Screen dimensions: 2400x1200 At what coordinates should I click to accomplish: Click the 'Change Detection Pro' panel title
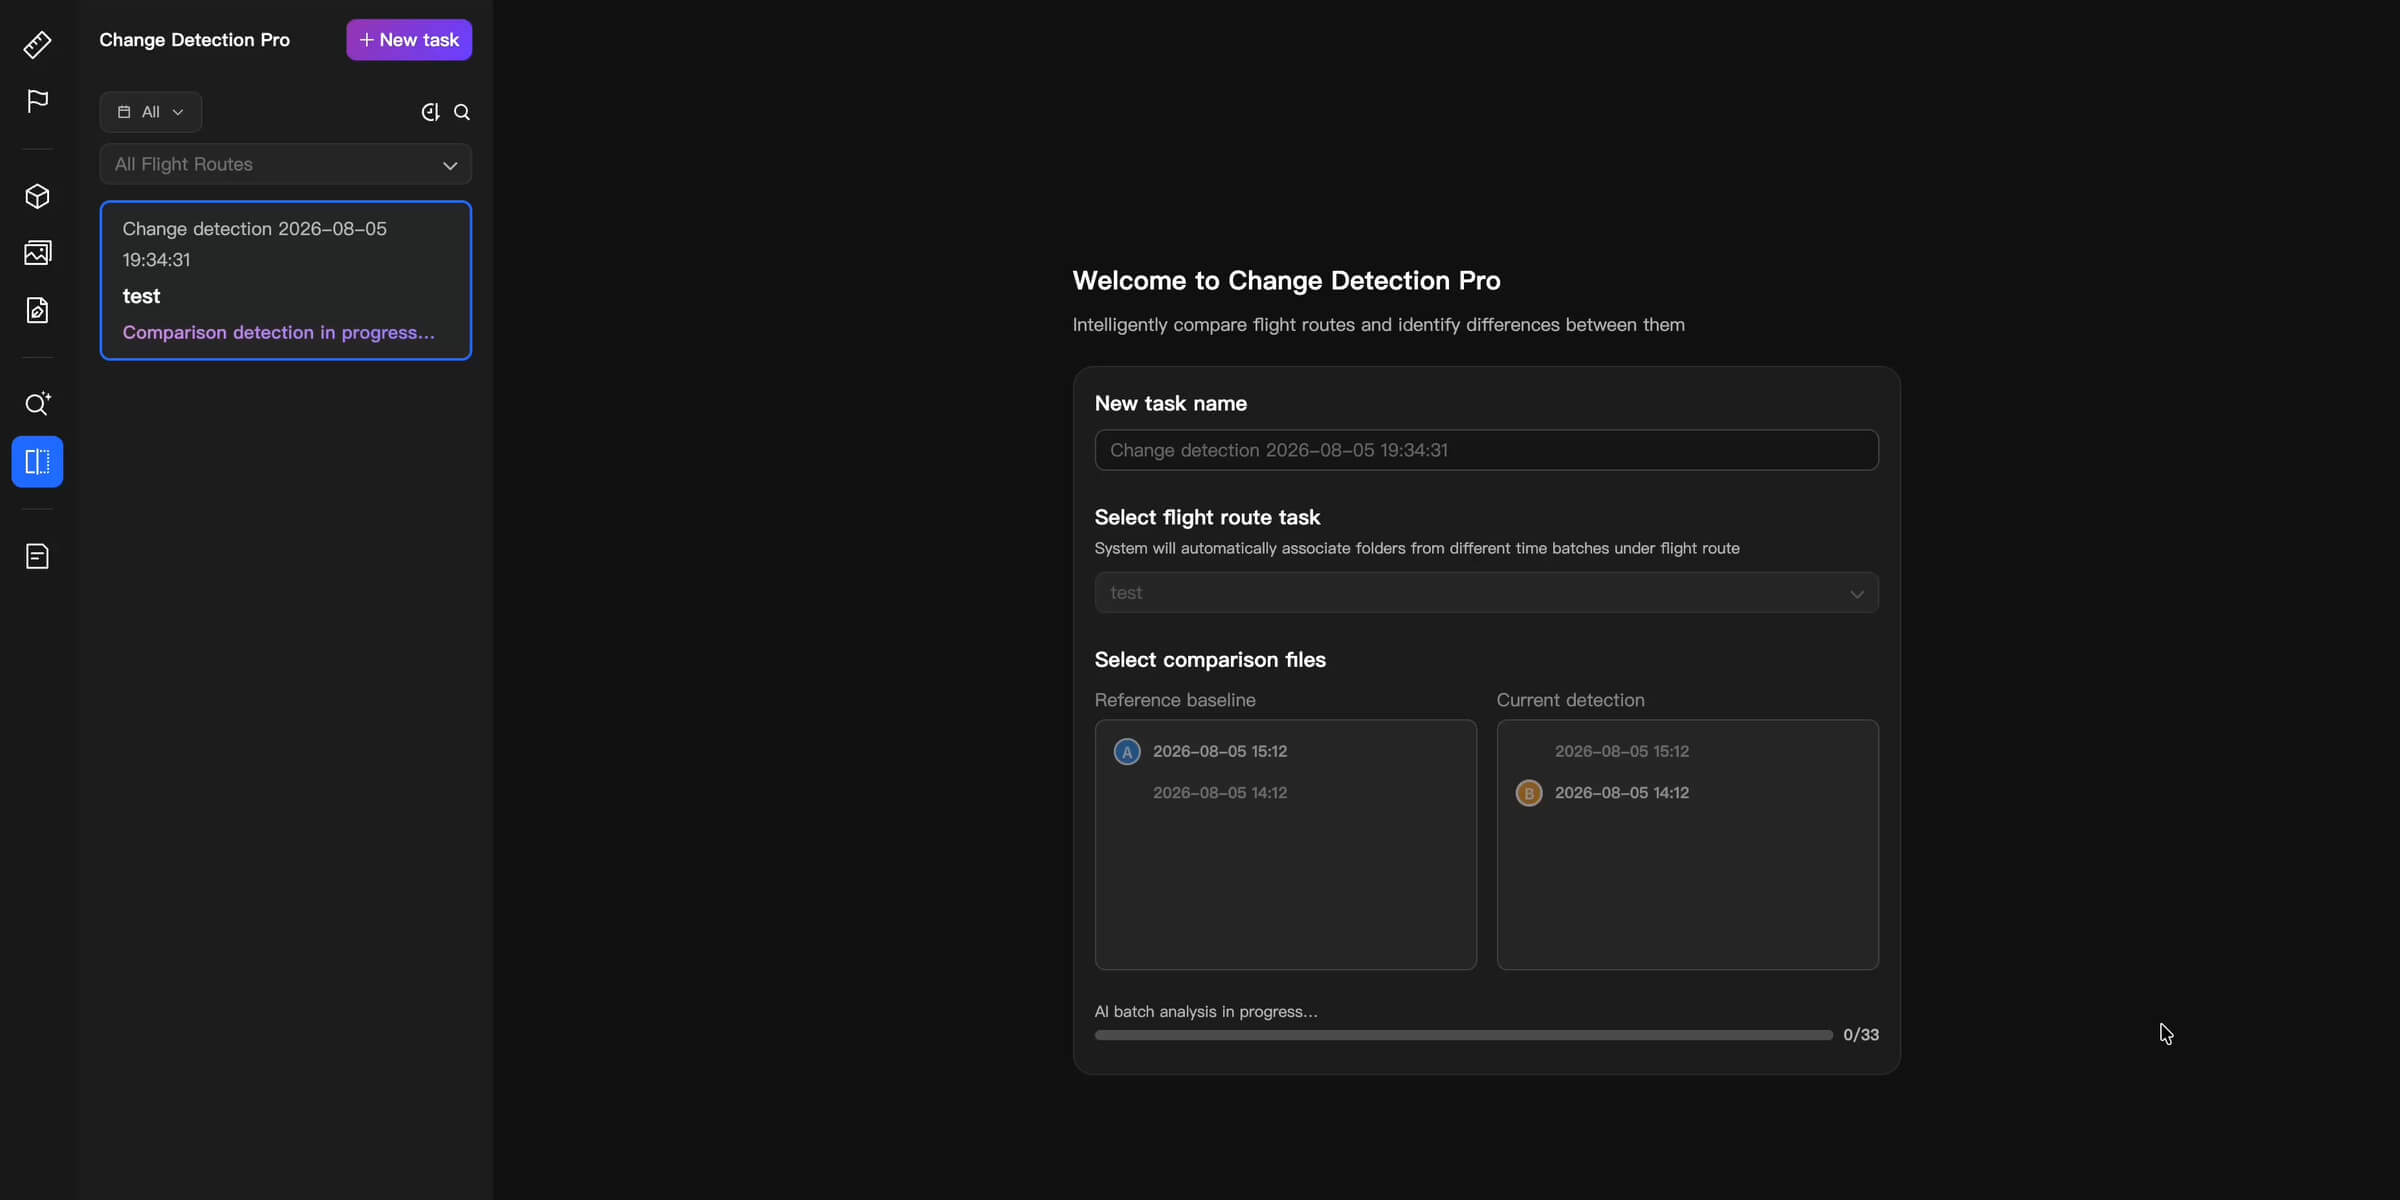195,40
